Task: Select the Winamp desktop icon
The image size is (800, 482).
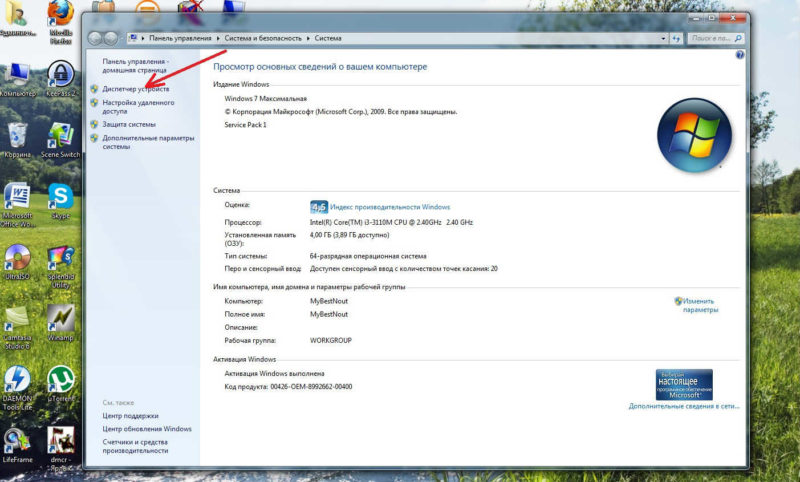Action: (x=61, y=320)
